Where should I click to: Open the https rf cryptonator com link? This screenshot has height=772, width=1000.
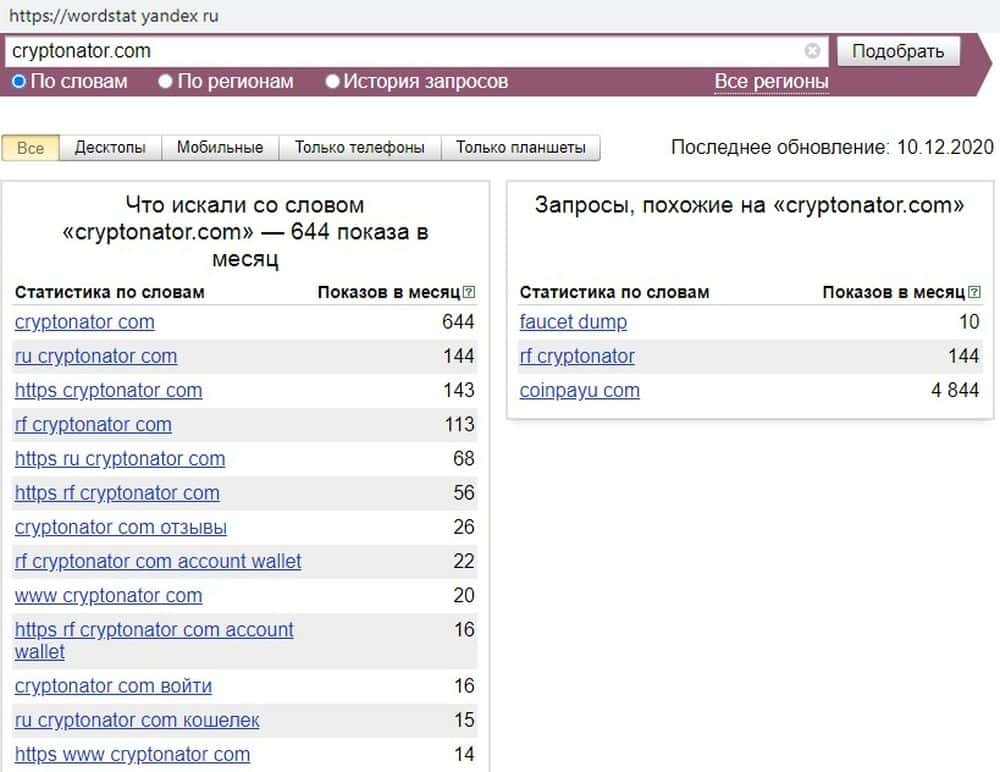[x=117, y=493]
